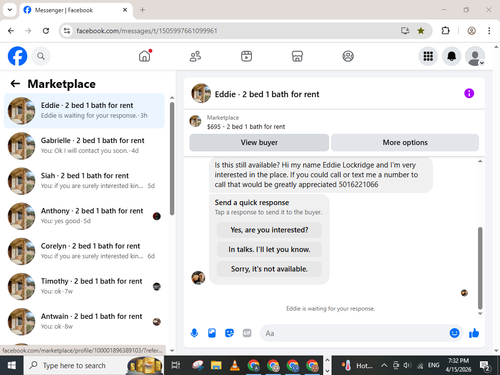Go back in the browser
Viewport: 500px width, 375px height.
click(x=11, y=31)
